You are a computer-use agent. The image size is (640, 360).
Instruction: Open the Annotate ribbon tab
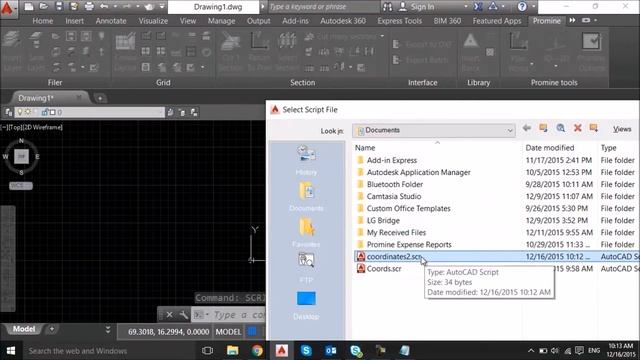tap(111, 21)
